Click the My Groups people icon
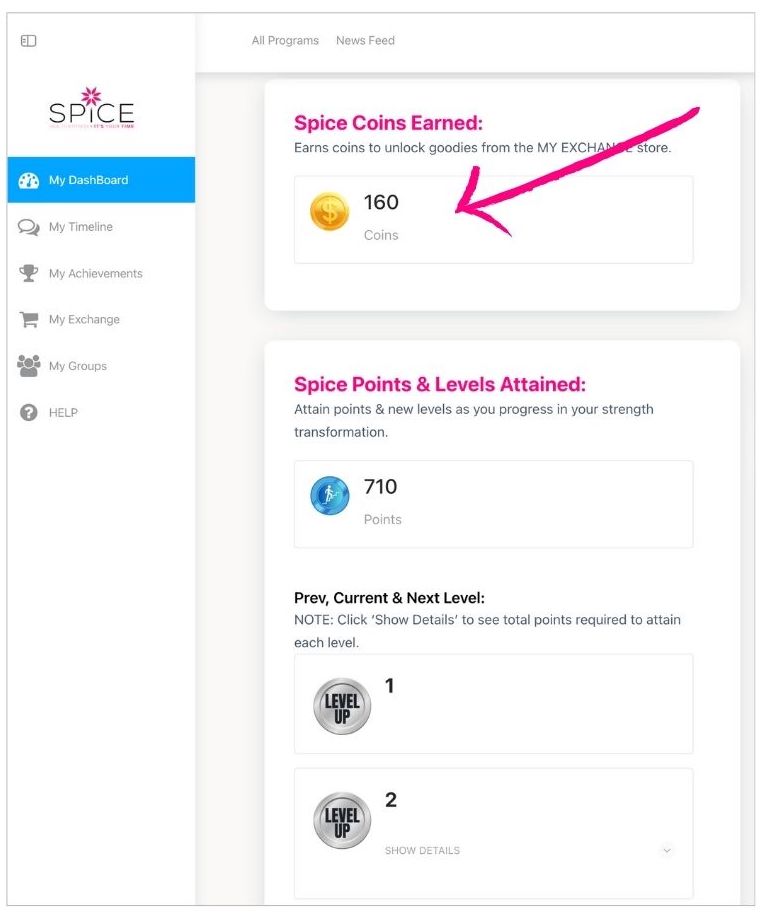The height and width of the screenshot is (921, 763). tap(29, 366)
